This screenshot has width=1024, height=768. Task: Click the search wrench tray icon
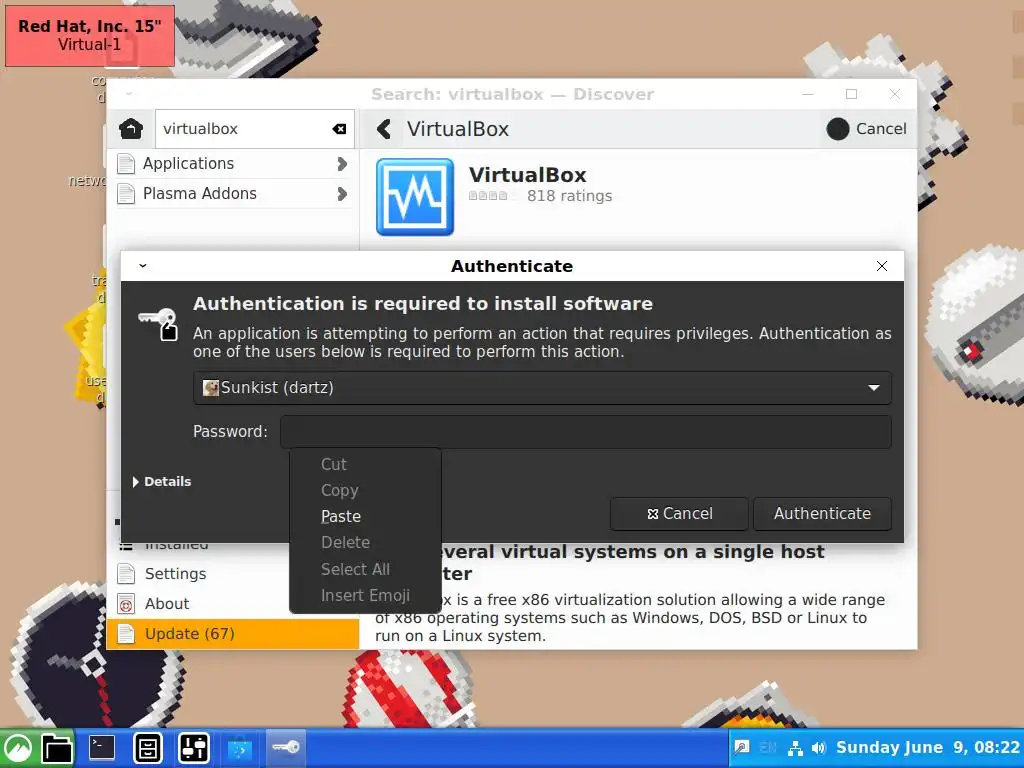(x=741, y=748)
